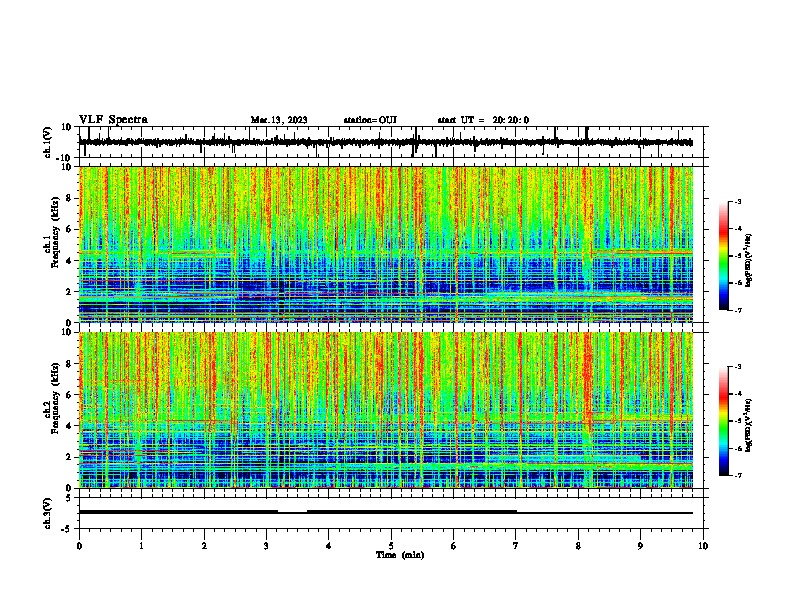Click the "6" kHz tick on ch.1 spectrogram
This screenshot has height=612, width=792.
69,230
